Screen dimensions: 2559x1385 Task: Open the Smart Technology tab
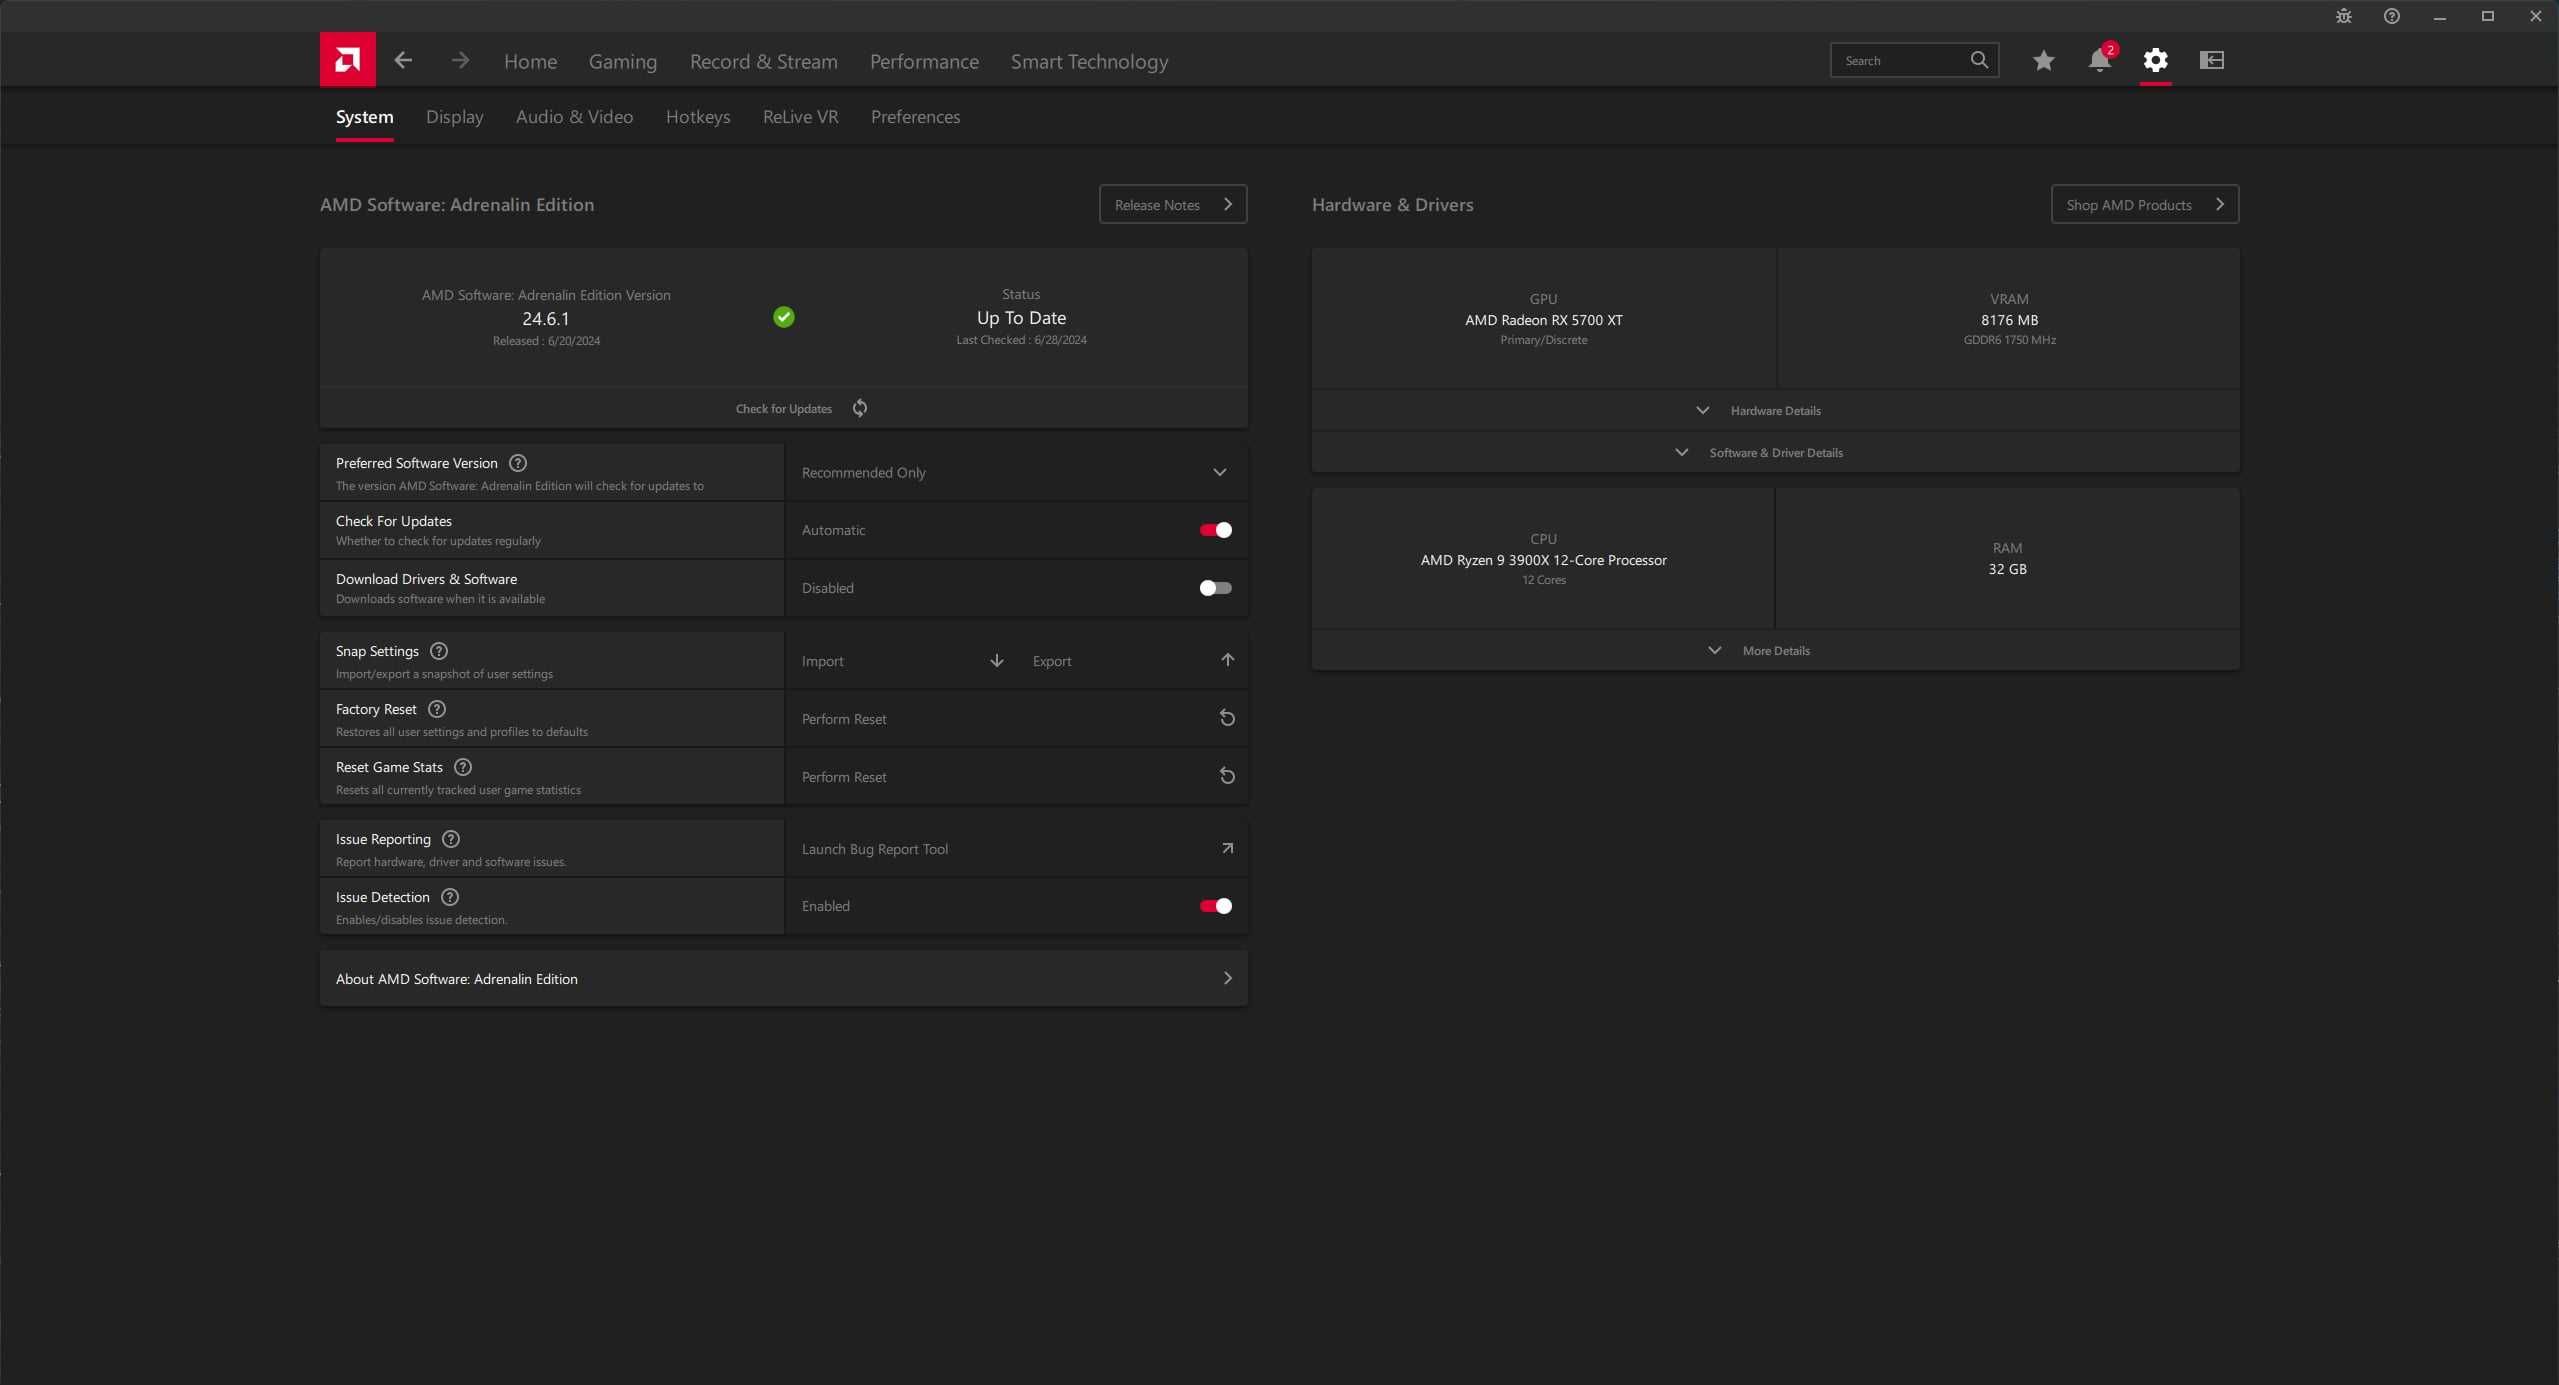click(x=1089, y=62)
